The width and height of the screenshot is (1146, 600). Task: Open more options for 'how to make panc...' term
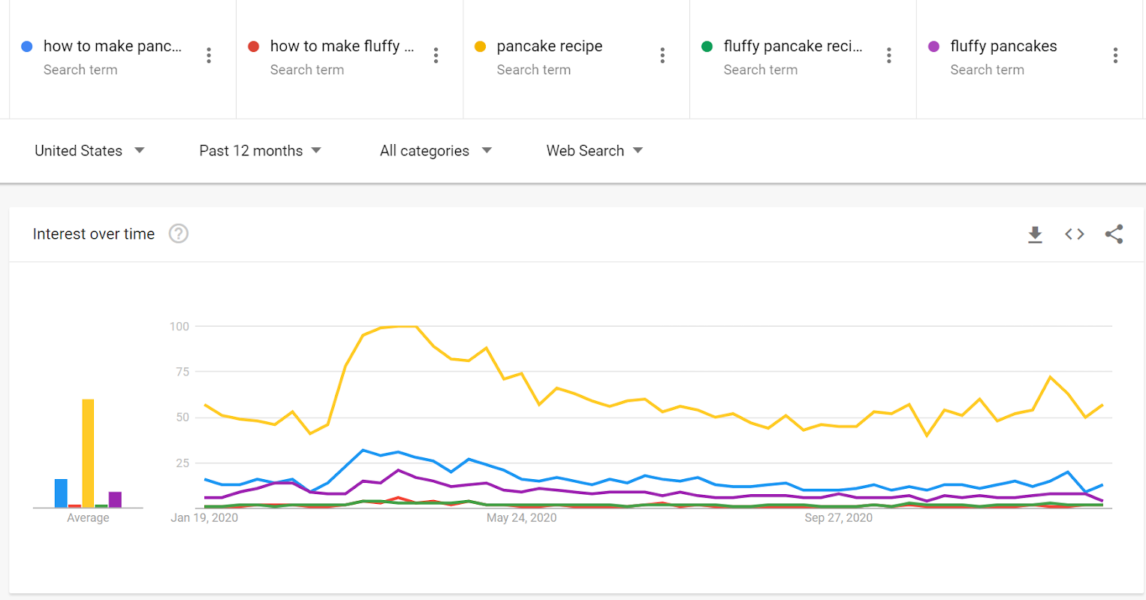pyautogui.click(x=209, y=56)
